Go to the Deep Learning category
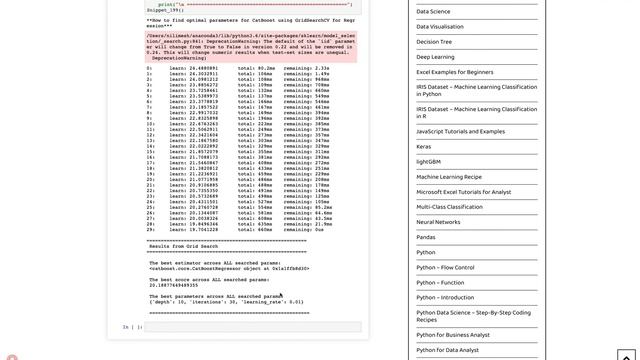The height and width of the screenshot is (360, 640). point(435,57)
